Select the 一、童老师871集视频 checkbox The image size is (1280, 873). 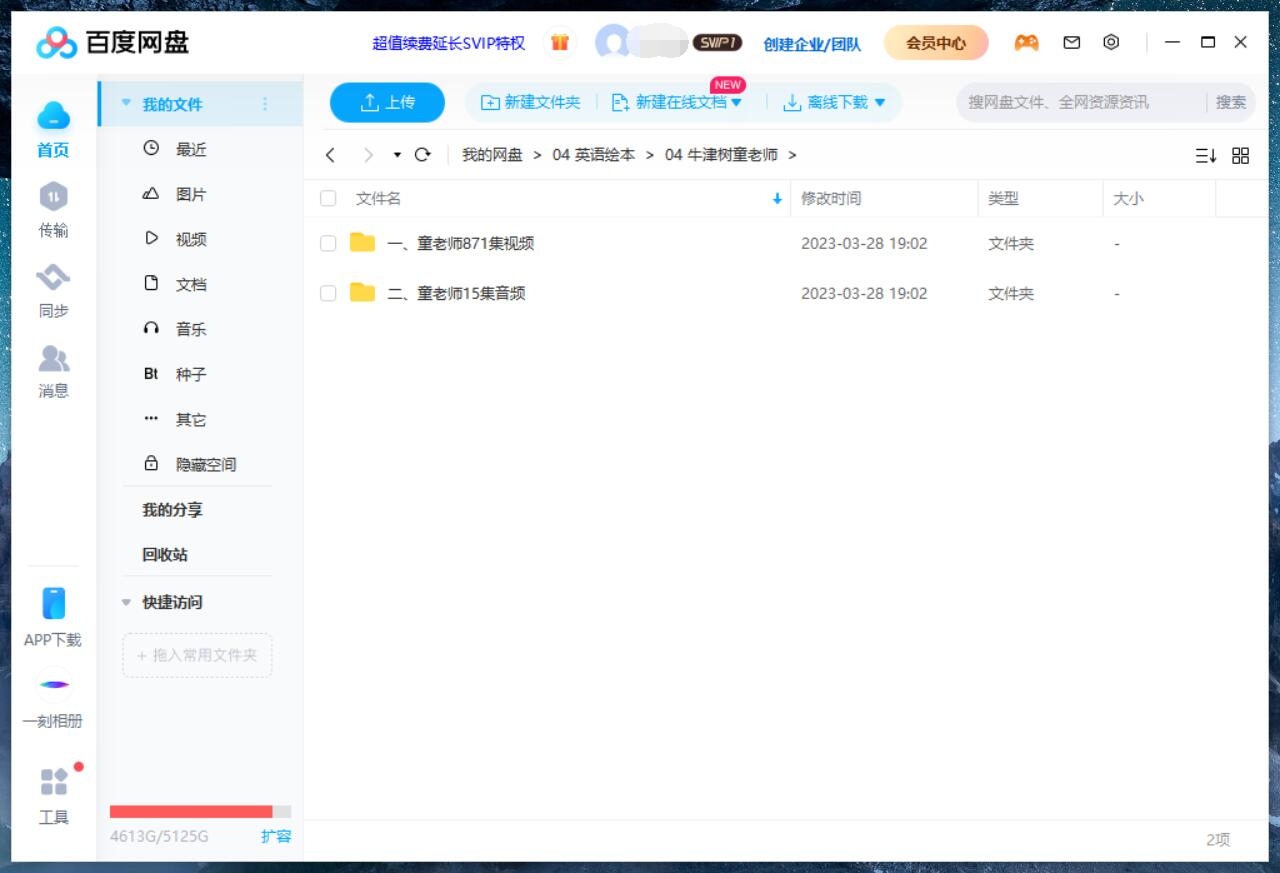(328, 242)
